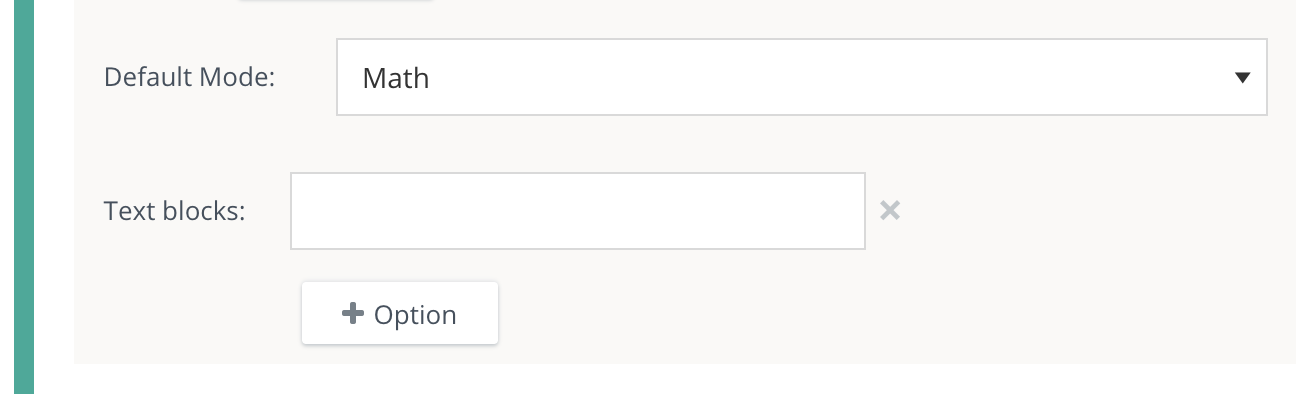Open the Default Mode dropdown

(802, 77)
